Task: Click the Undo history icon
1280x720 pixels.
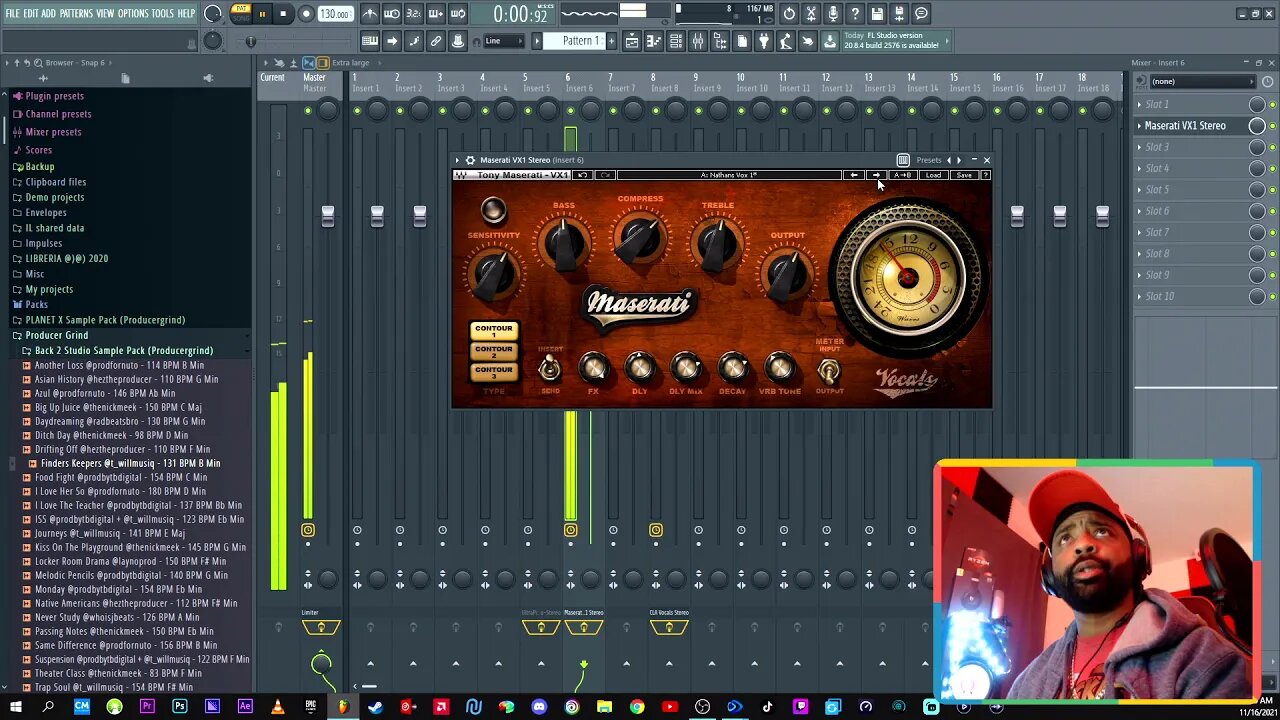Action: pos(789,14)
